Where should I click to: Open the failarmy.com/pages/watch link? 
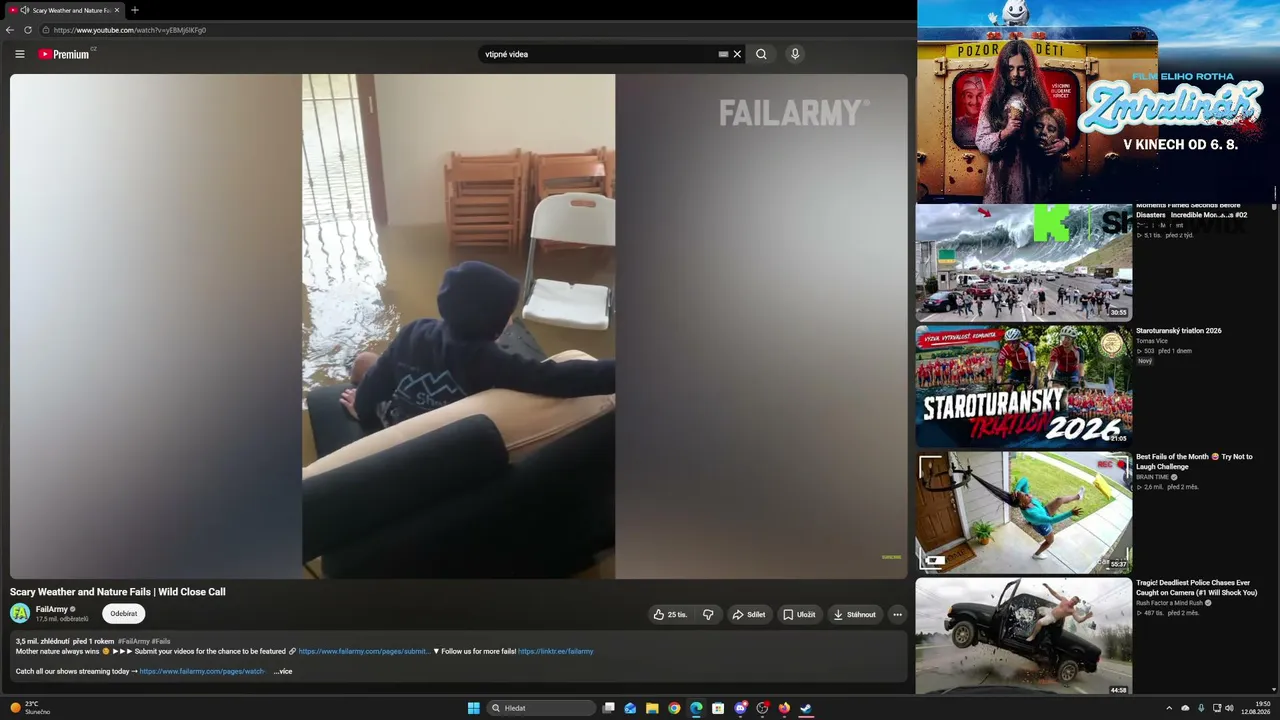[x=203, y=671]
